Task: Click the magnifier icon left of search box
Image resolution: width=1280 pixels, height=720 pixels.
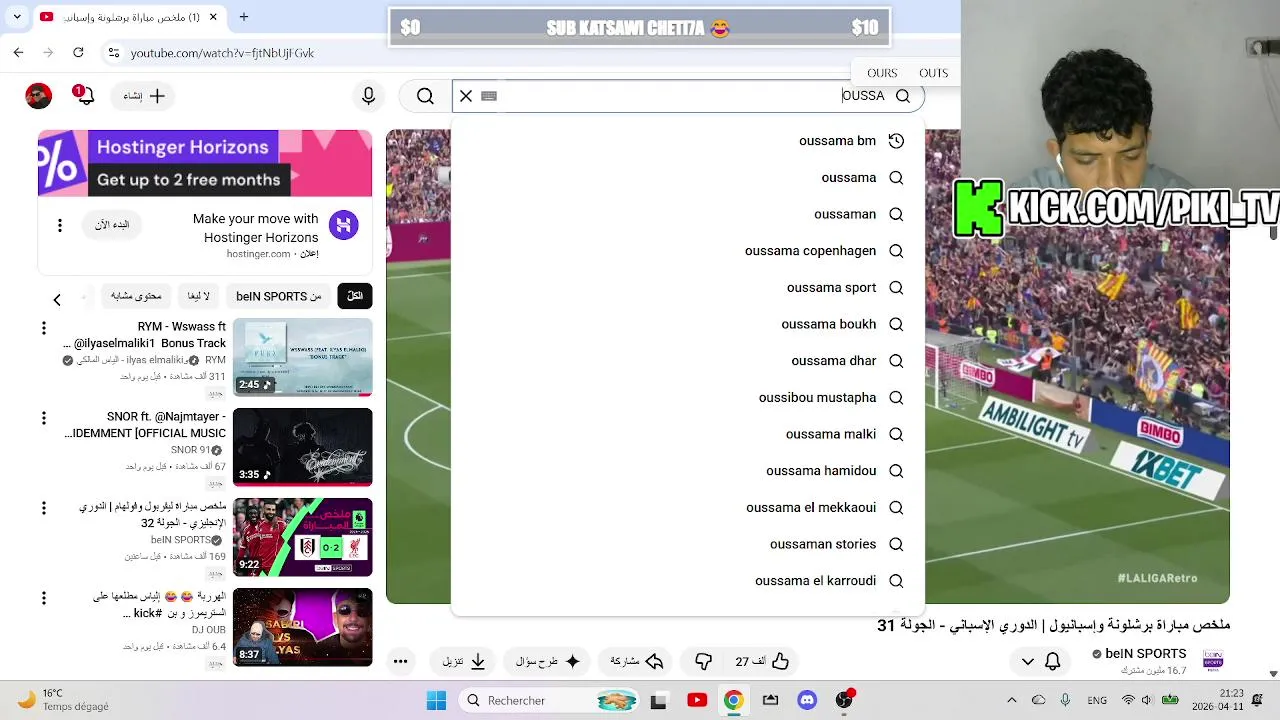Action: [425, 96]
